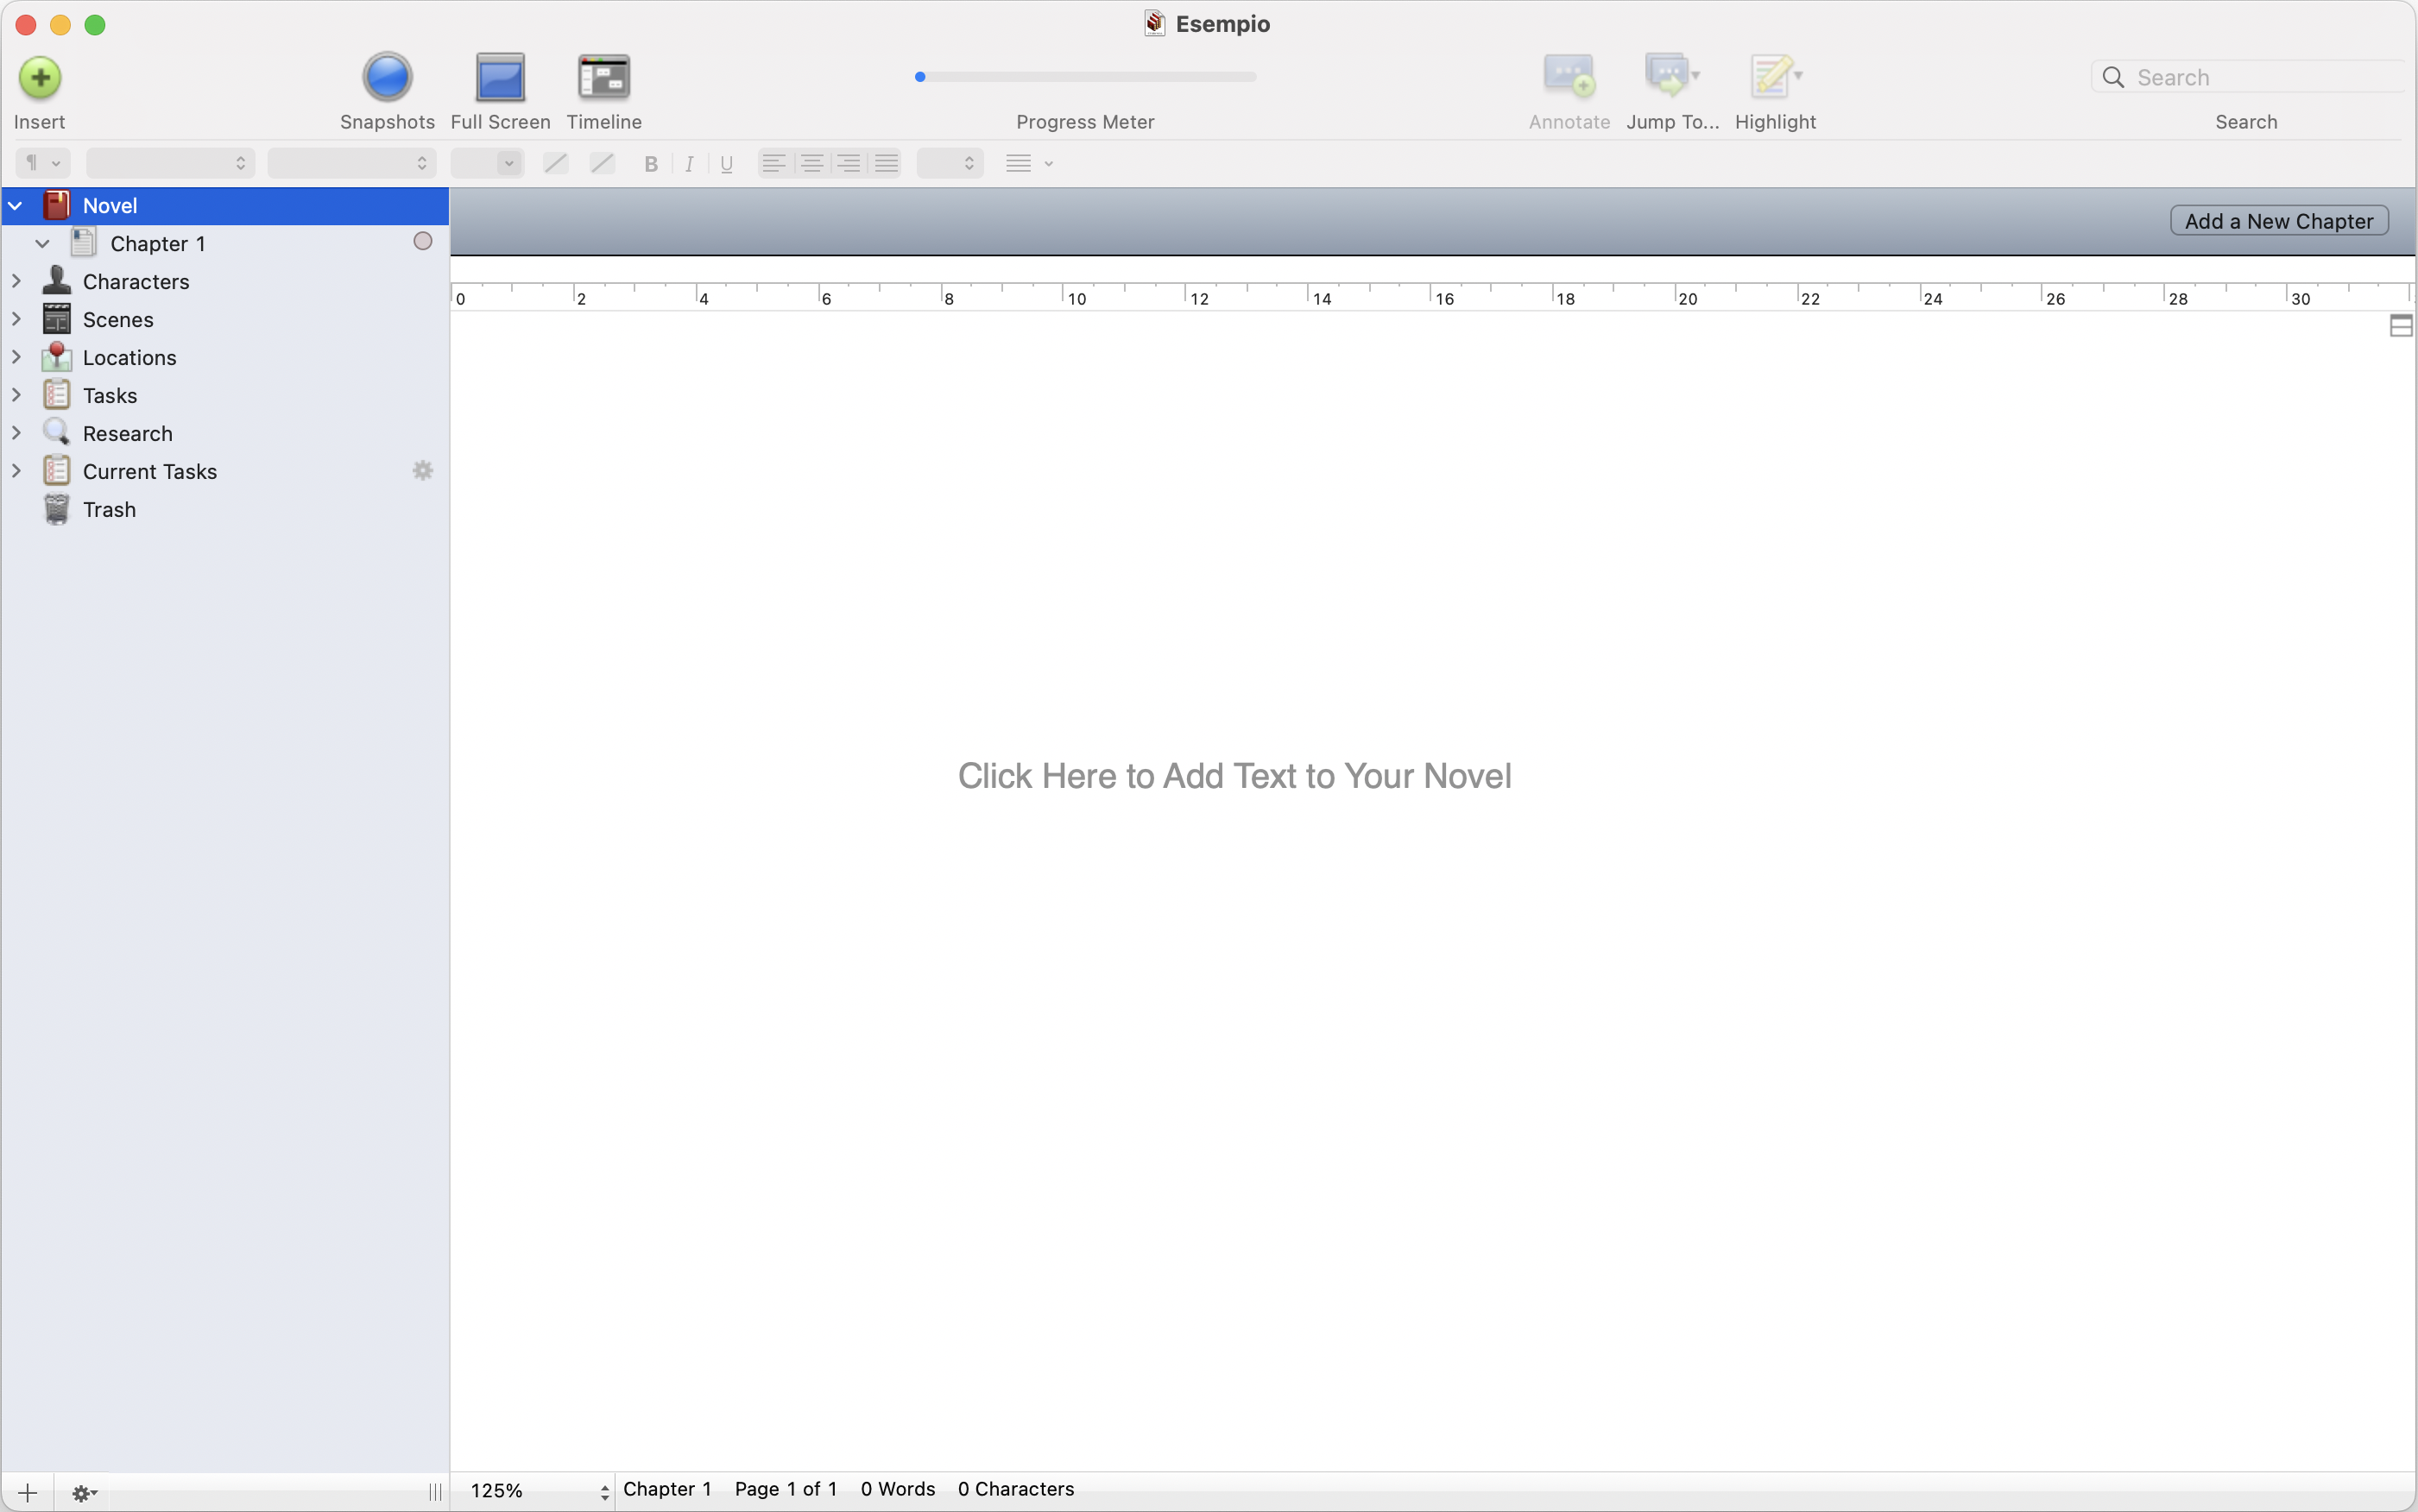Screen dimensions: 2418x1512
Task: Open the Snapshots tool
Action: point(387,78)
